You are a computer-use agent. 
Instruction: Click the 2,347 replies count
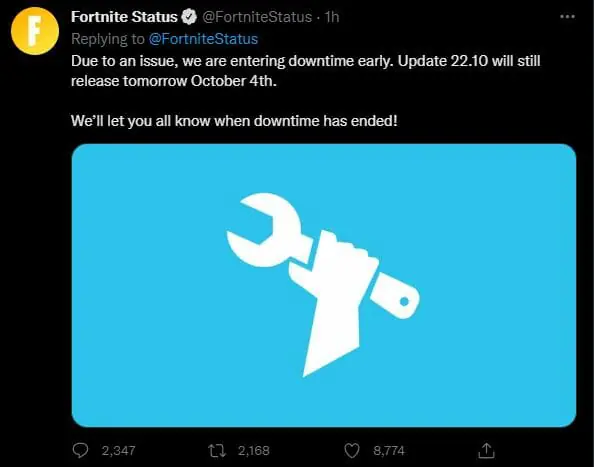(x=119, y=451)
